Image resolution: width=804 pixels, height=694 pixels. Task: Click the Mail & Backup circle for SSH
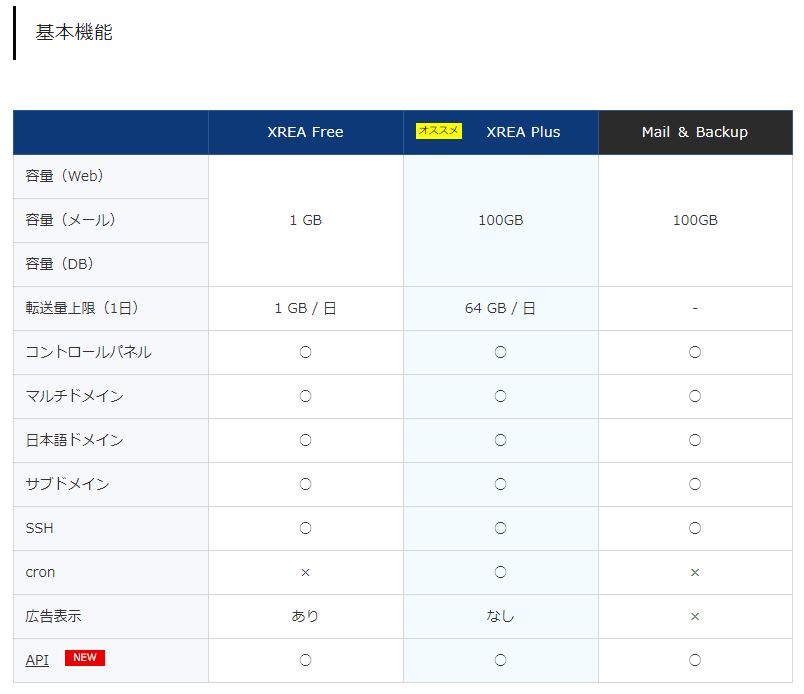pos(695,528)
